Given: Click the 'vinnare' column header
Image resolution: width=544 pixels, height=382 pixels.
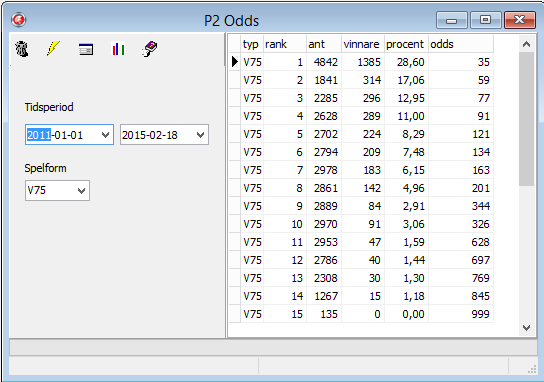Looking at the screenshot, I should 363,44.
